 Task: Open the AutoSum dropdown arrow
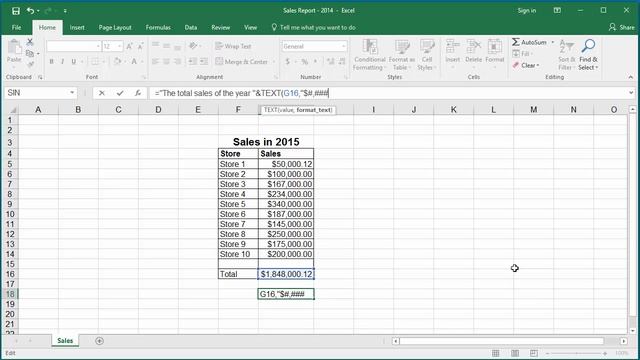coord(553,42)
